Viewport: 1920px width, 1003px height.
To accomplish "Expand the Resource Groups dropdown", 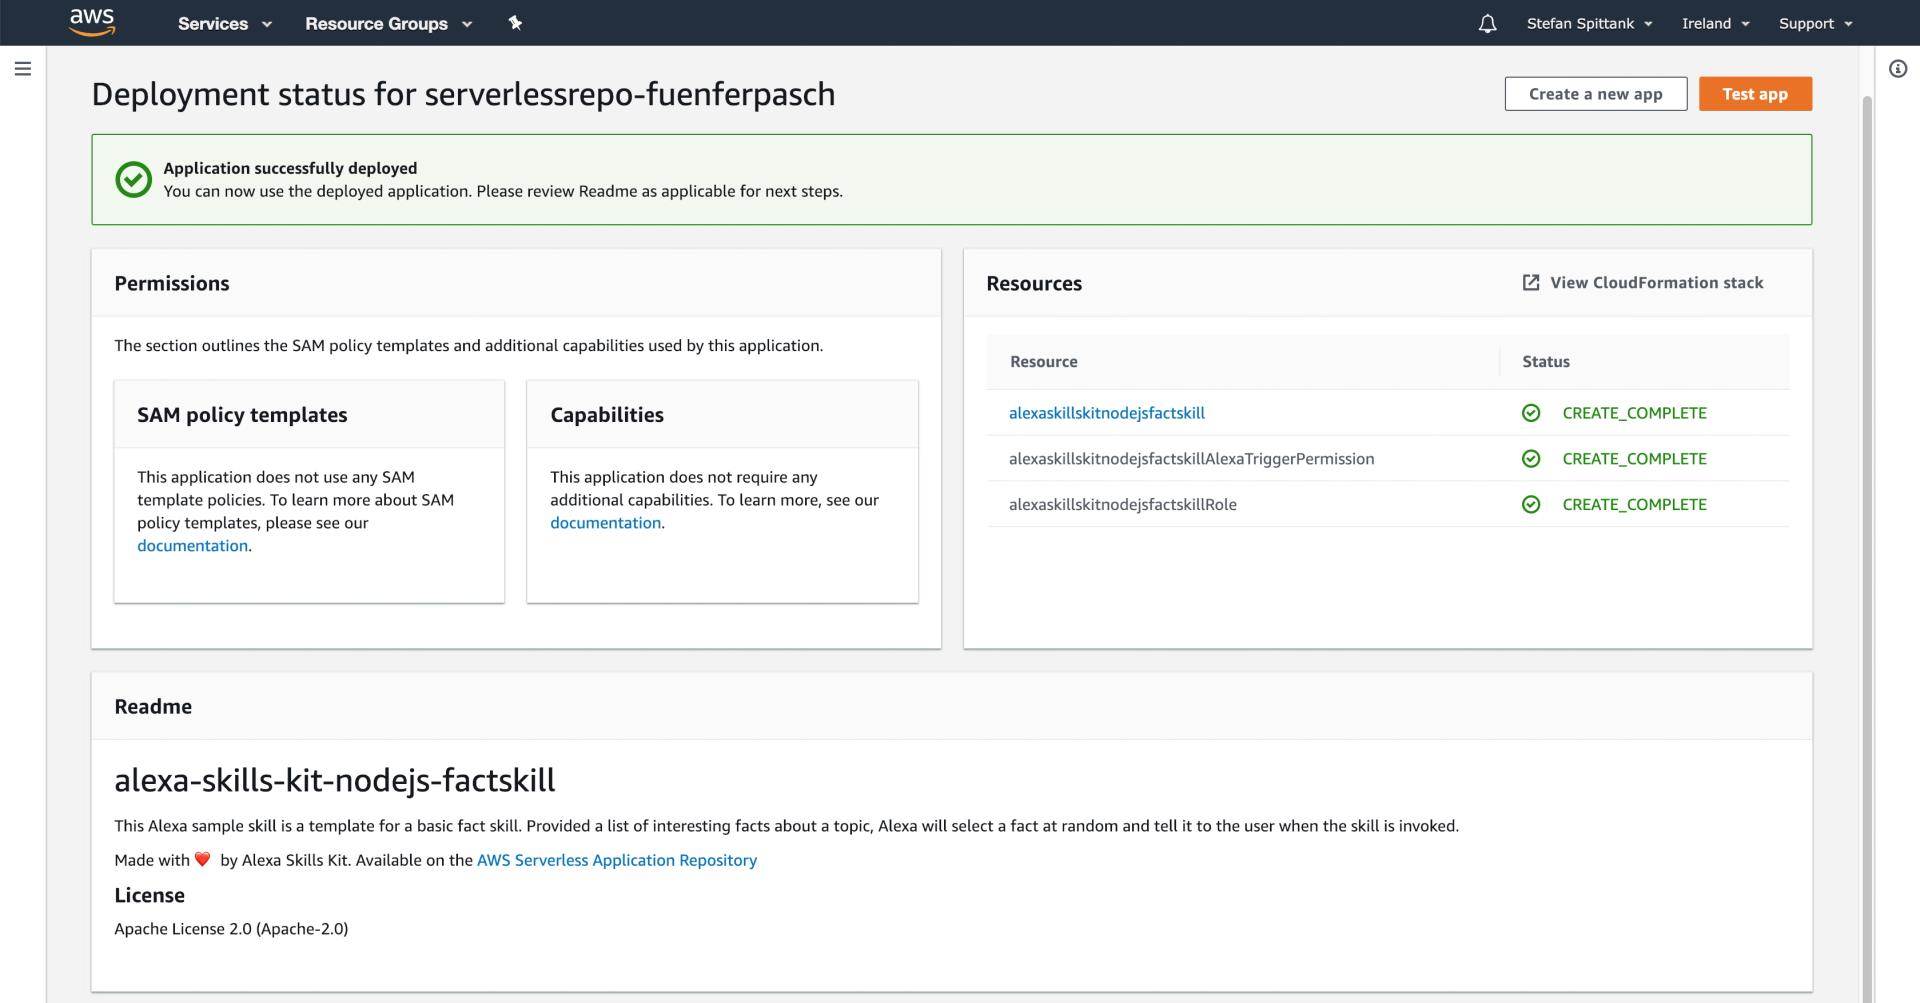I will click(x=388, y=24).
